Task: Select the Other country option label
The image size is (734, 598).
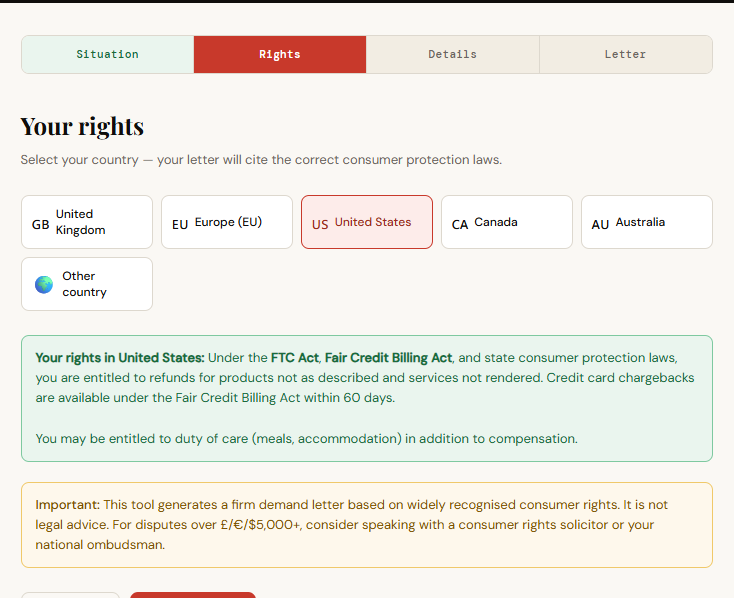Action: coord(84,284)
